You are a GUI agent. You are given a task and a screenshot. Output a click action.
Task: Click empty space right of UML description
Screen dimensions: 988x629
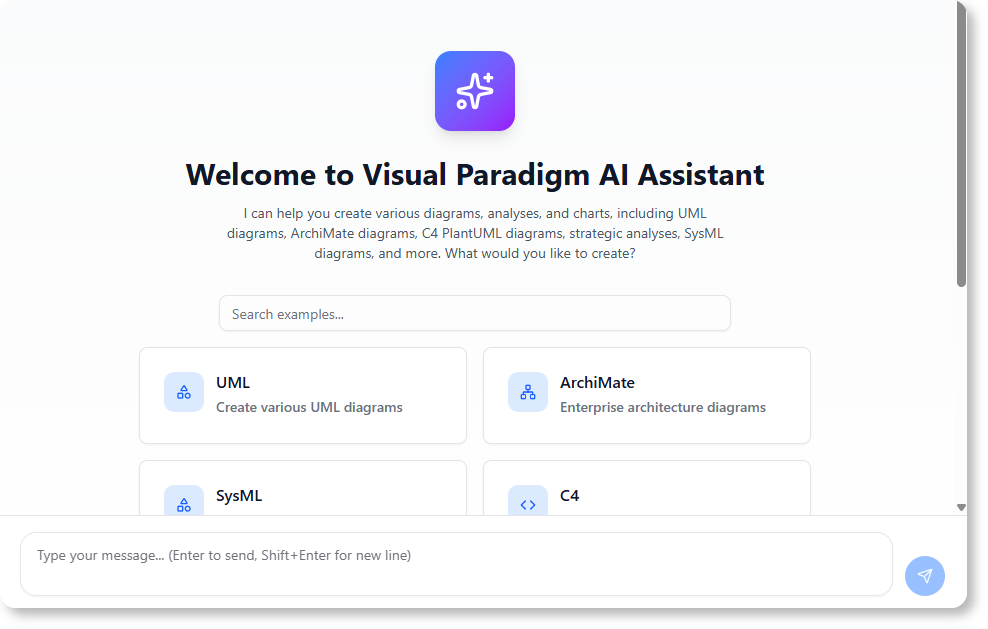tap(435, 407)
